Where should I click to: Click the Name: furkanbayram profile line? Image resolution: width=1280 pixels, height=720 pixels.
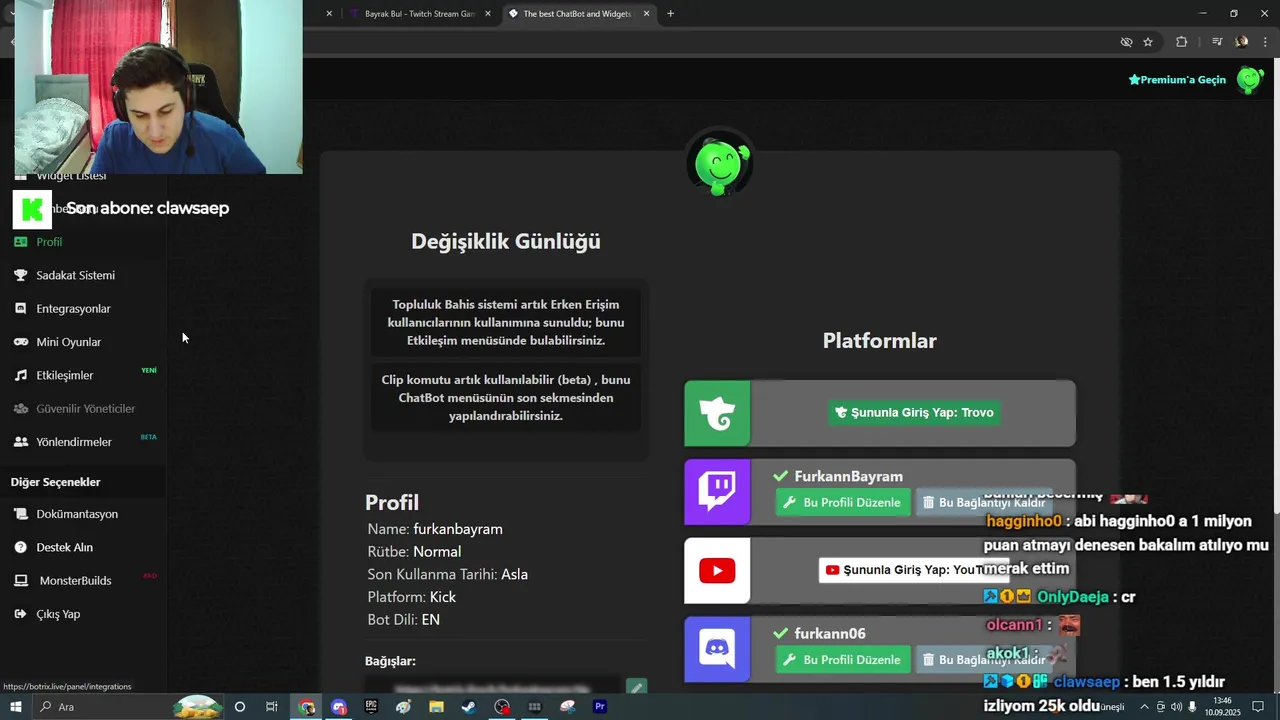tap(435, 529)
